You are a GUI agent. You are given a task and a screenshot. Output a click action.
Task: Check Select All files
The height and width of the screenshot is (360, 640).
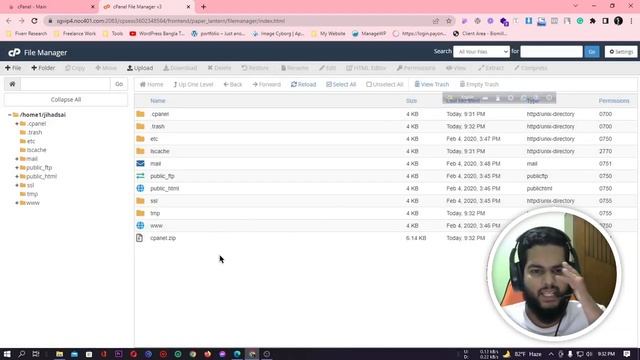pos(341,84)
